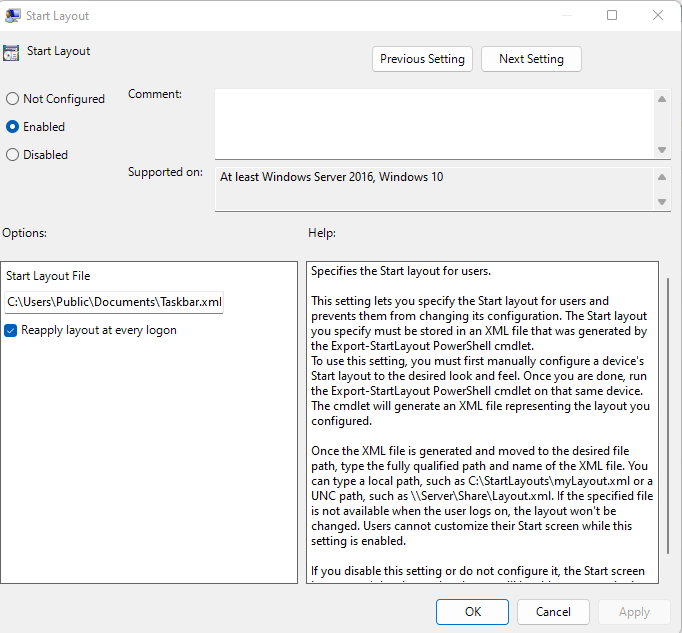Select the Not Configured radio button
682x633 pixels.
point(13,99)
